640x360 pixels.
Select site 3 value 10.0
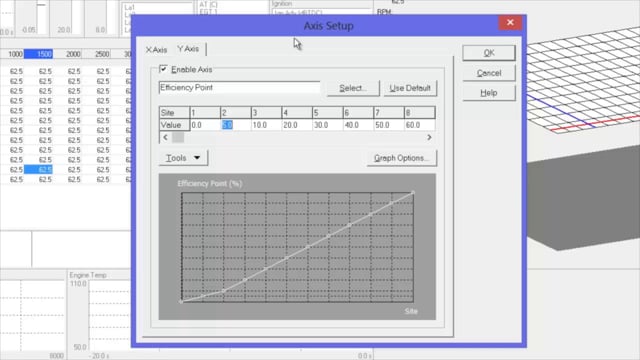[266, 125]
